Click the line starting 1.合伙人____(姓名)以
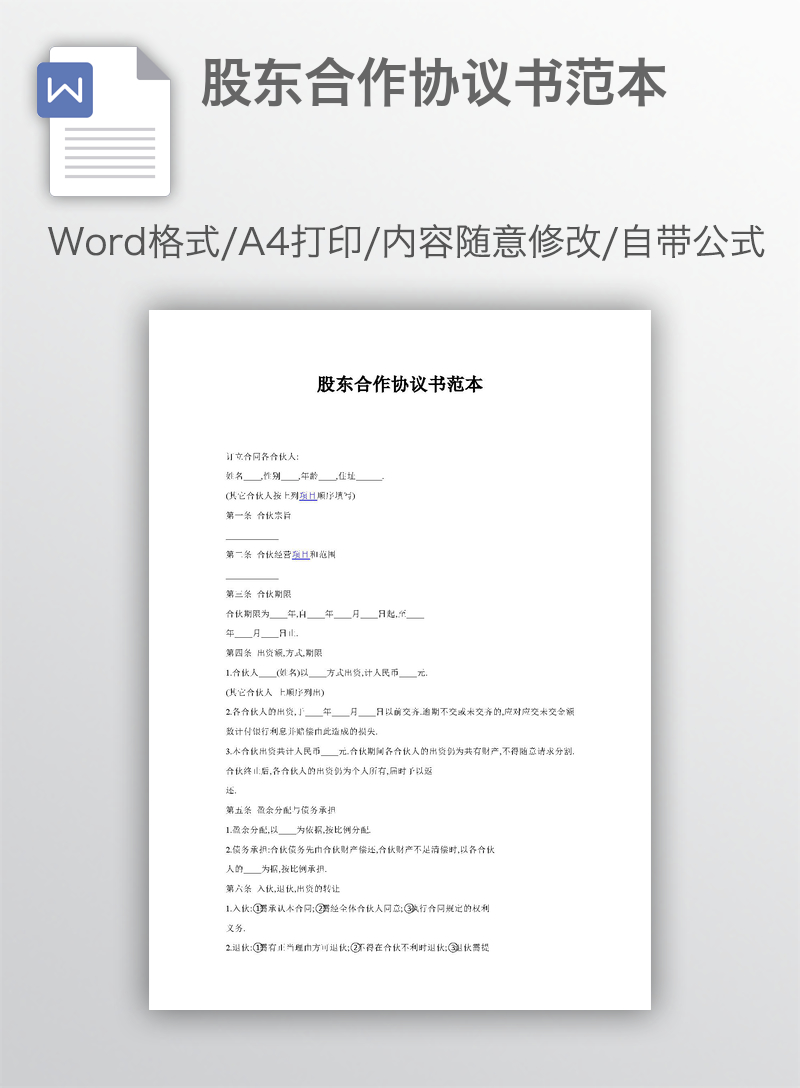The width and height of the screenshot is (800, 1088). pyautogui.click(x=327, y=672)
